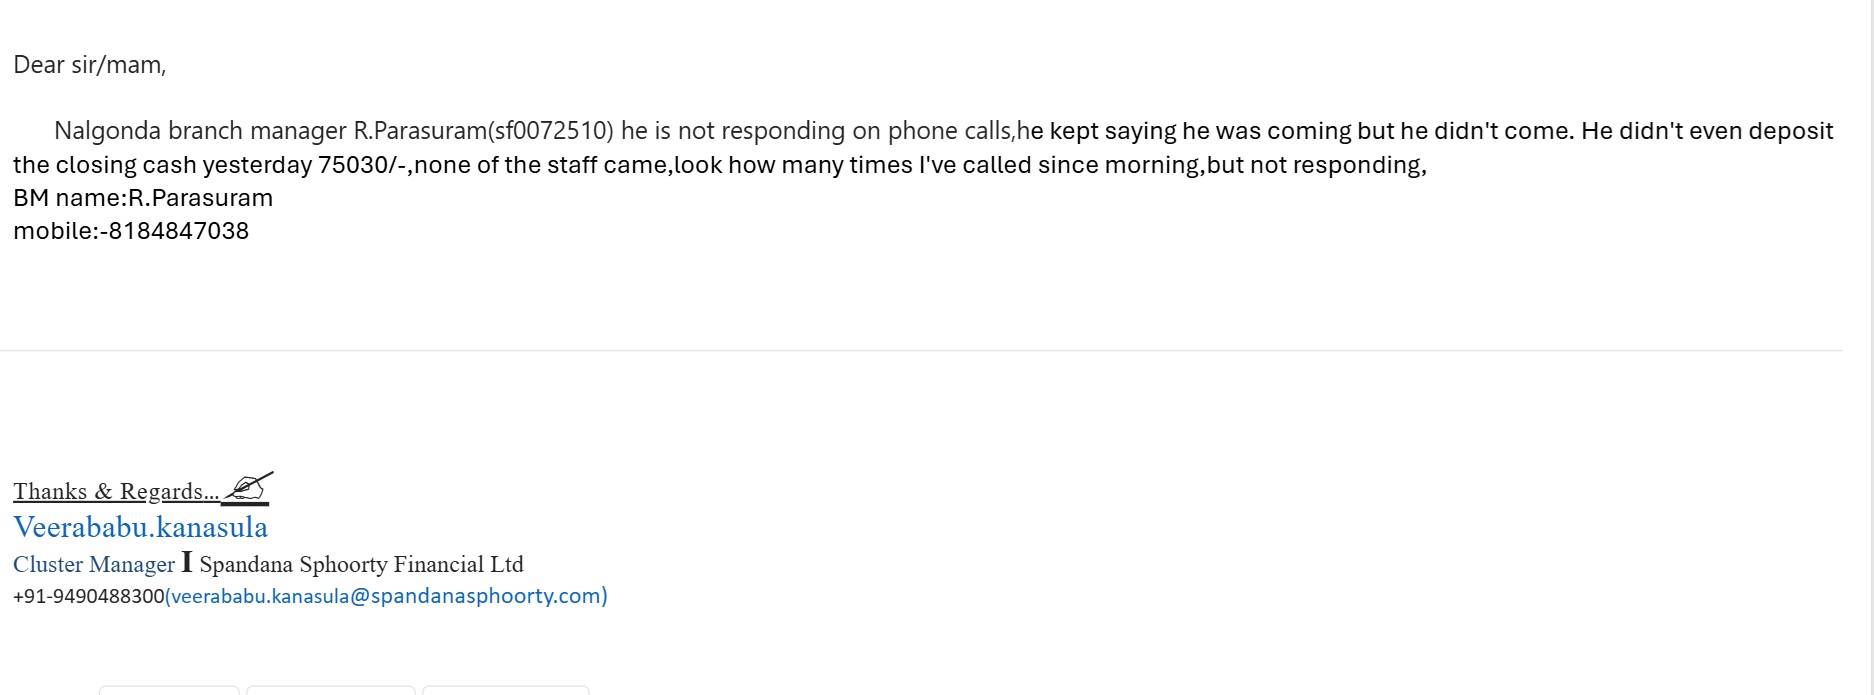
Task: Click the Cluster Manager job title
Action: click(94, 564)
